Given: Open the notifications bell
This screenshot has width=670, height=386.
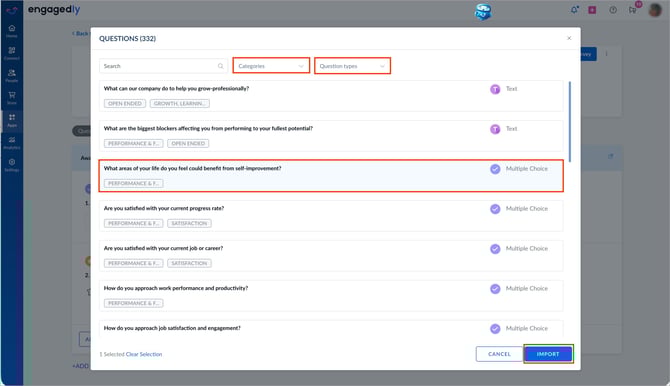Looking at the screenshot, I should pyautogui.click(x=574, y=9).
